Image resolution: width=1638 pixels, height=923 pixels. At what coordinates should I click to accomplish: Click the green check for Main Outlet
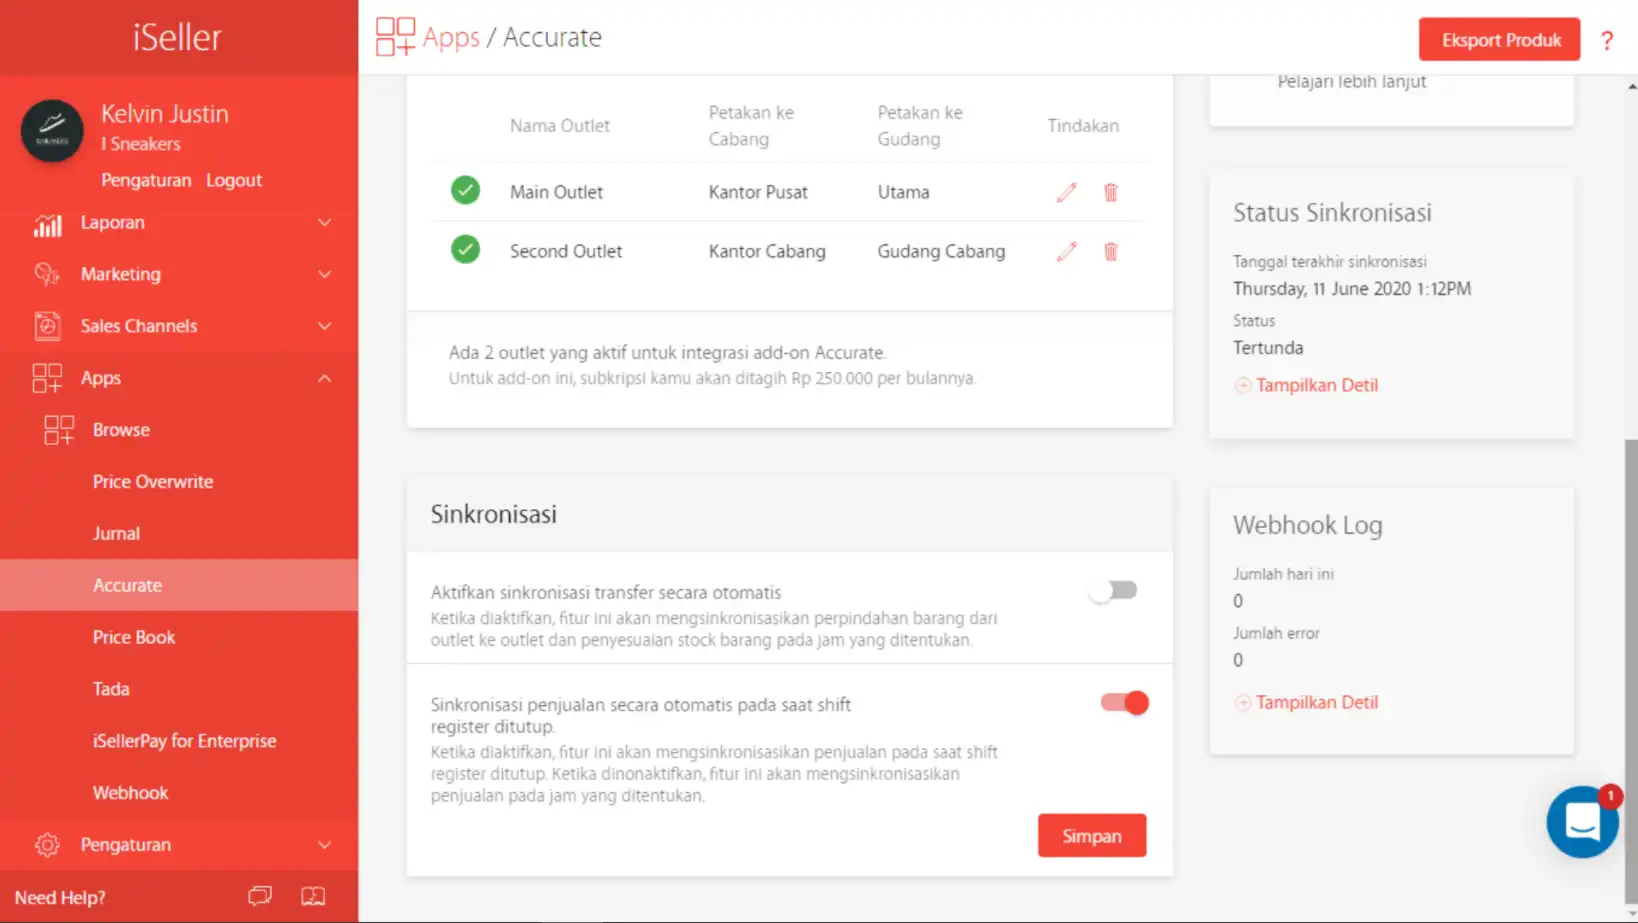(465, 190)
